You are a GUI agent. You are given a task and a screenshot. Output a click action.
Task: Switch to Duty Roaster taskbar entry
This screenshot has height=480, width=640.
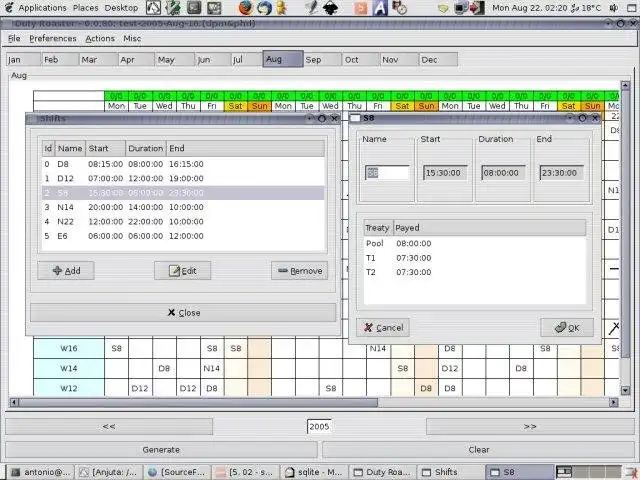[x=383, y=472]
